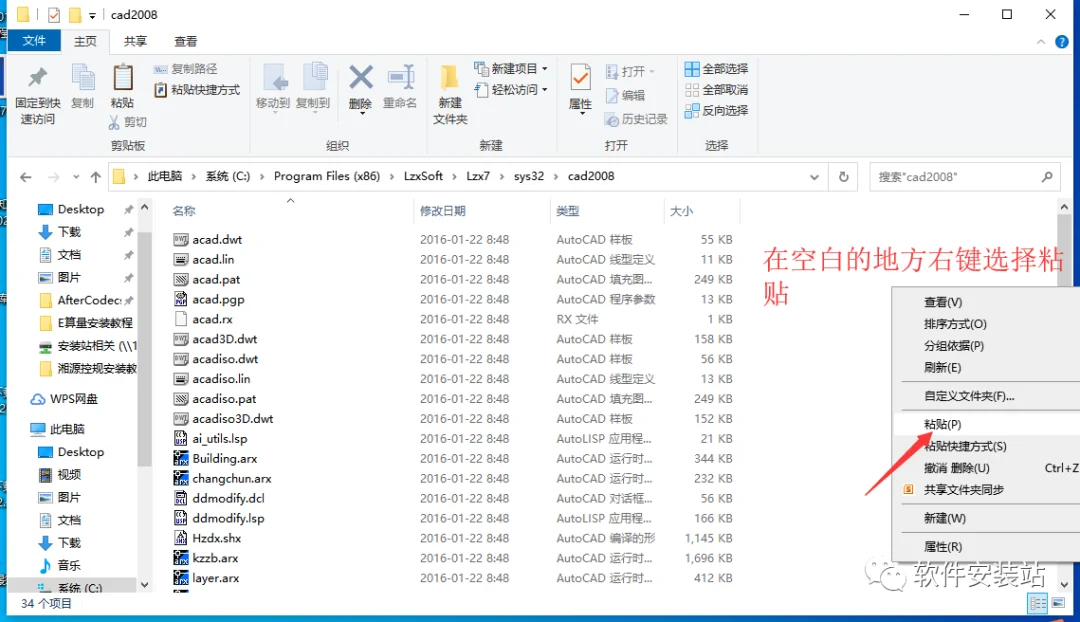The image size is (1080, 622).
Task: Switch to the Home (主页) tab
Action: coord(85,41)
